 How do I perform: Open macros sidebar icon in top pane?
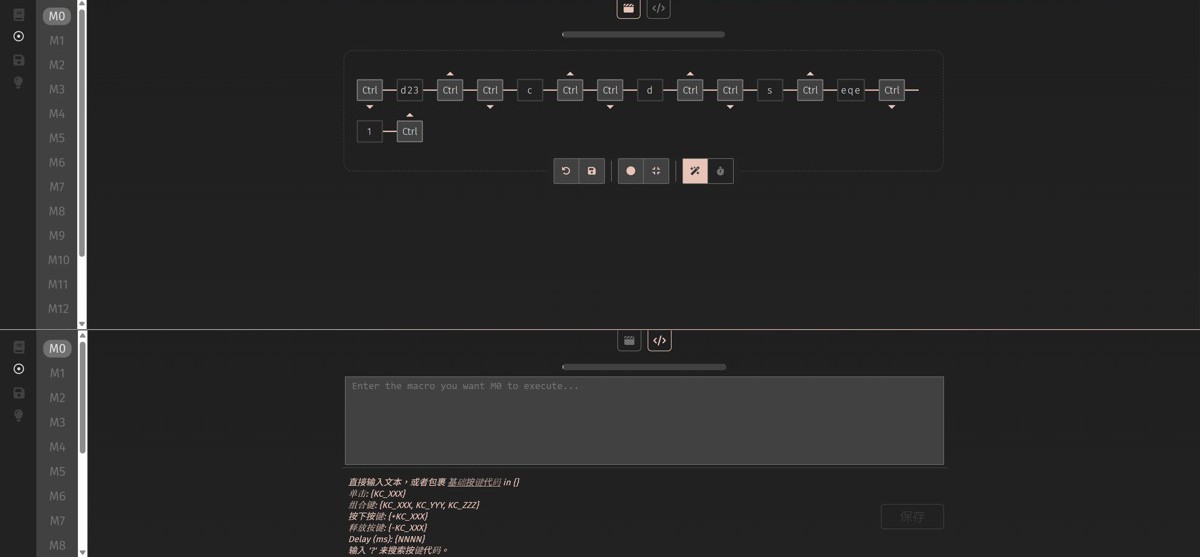coord(18,36)
